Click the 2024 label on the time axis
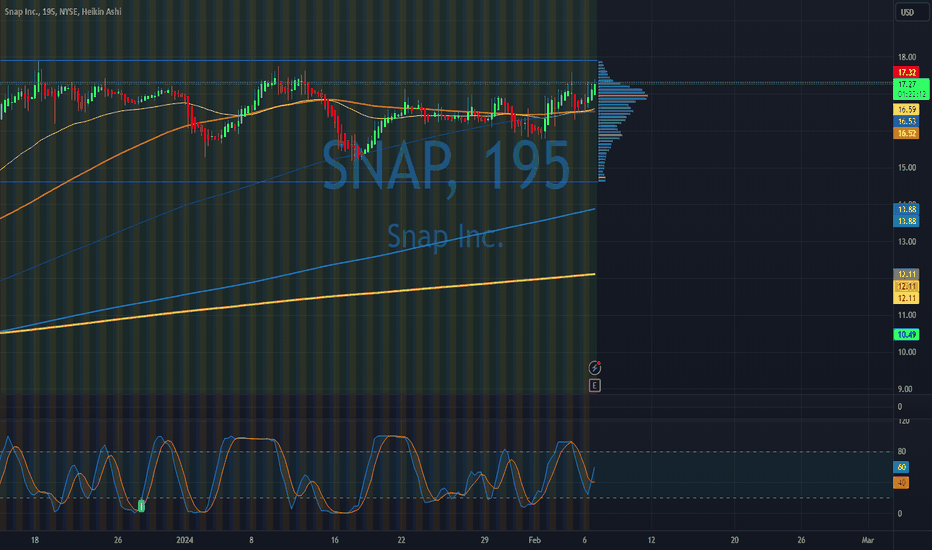 185,540
